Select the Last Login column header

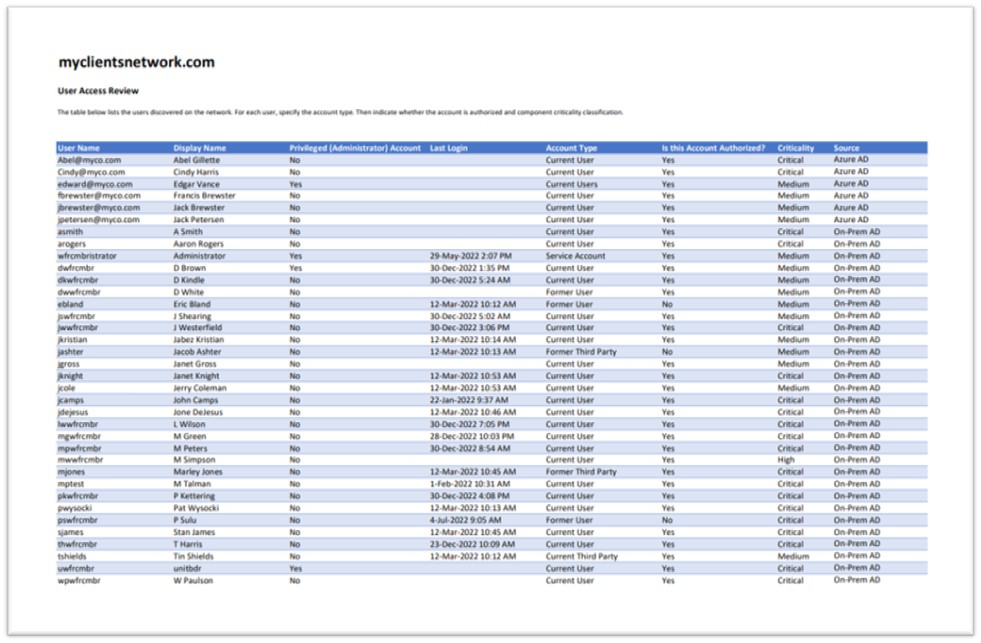pos(448,148)
